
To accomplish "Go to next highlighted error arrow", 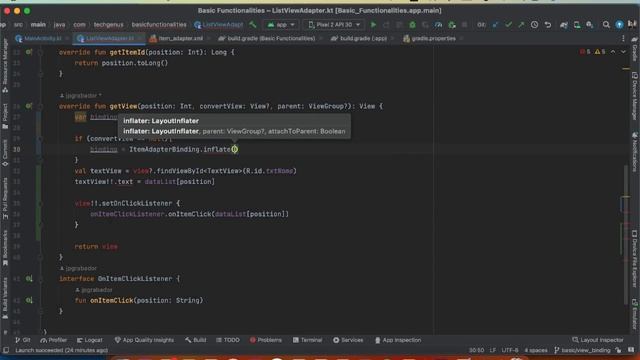I will pos(623,52).
